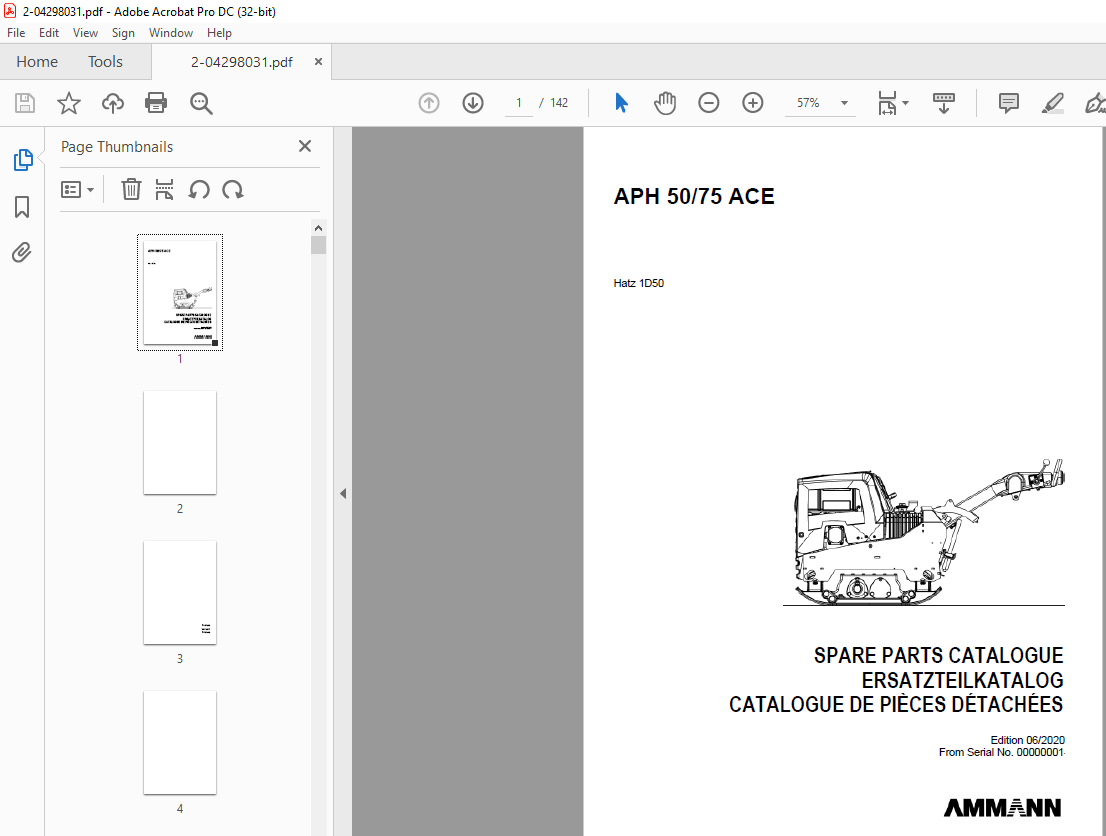Screen dimensions: 1106x836
Task: Select page 1 thumbnail
Action: [x=180, y=293]
